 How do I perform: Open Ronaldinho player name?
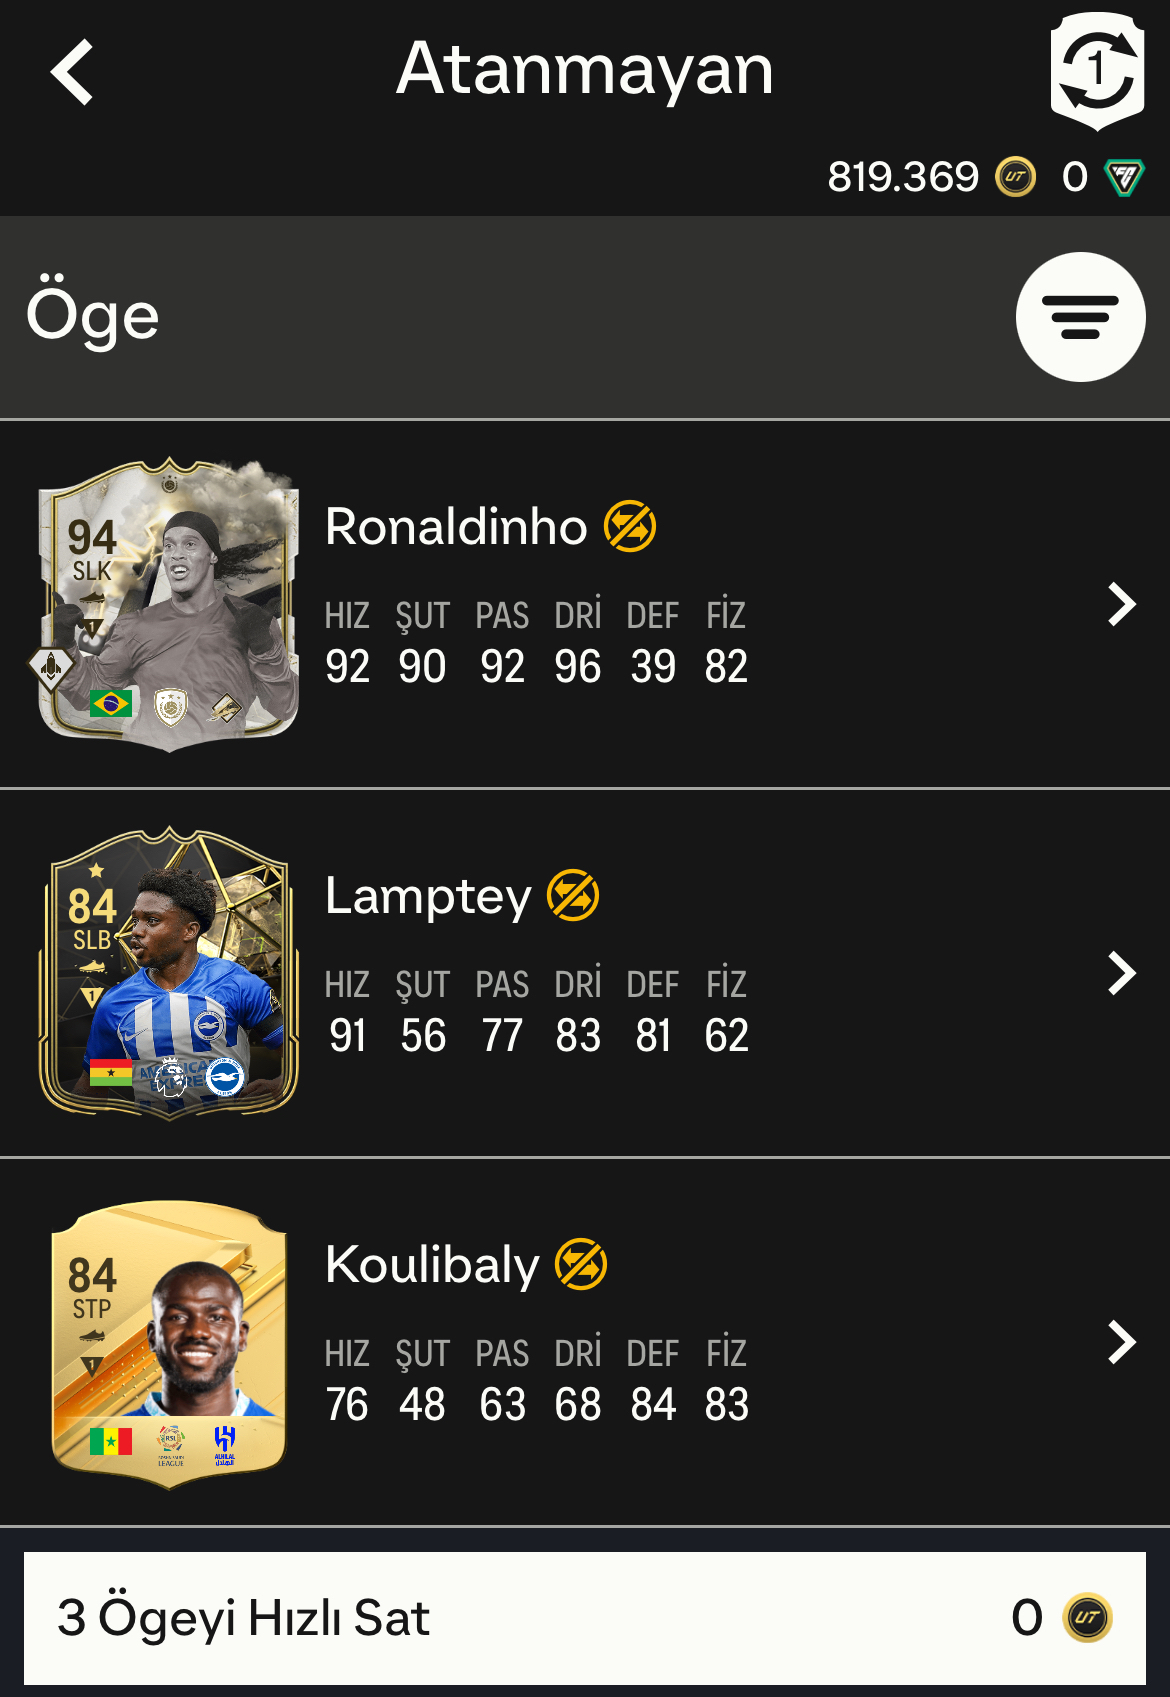(456, 527)
